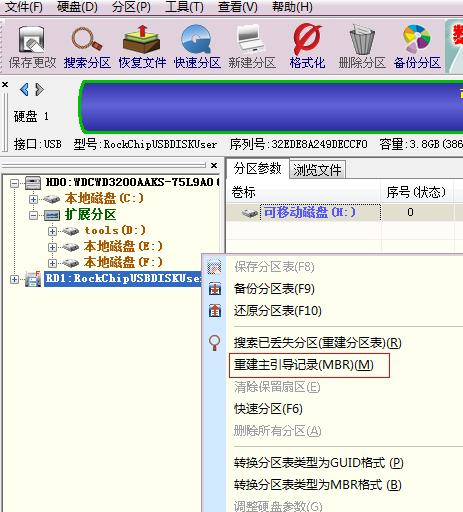This screenshot has width=463, height=512.
Task: Launch the 快速分区 quick partition tool
Action: click(x=197, y=47)
